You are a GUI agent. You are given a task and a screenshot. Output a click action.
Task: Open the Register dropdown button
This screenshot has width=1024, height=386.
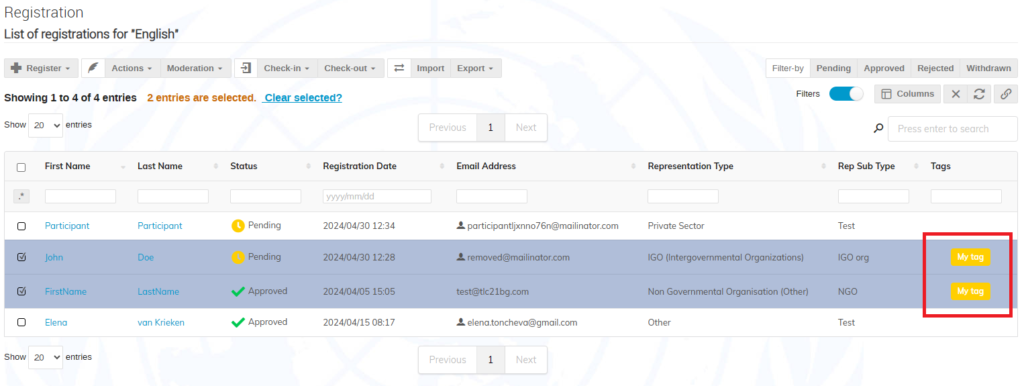[41, 68]
